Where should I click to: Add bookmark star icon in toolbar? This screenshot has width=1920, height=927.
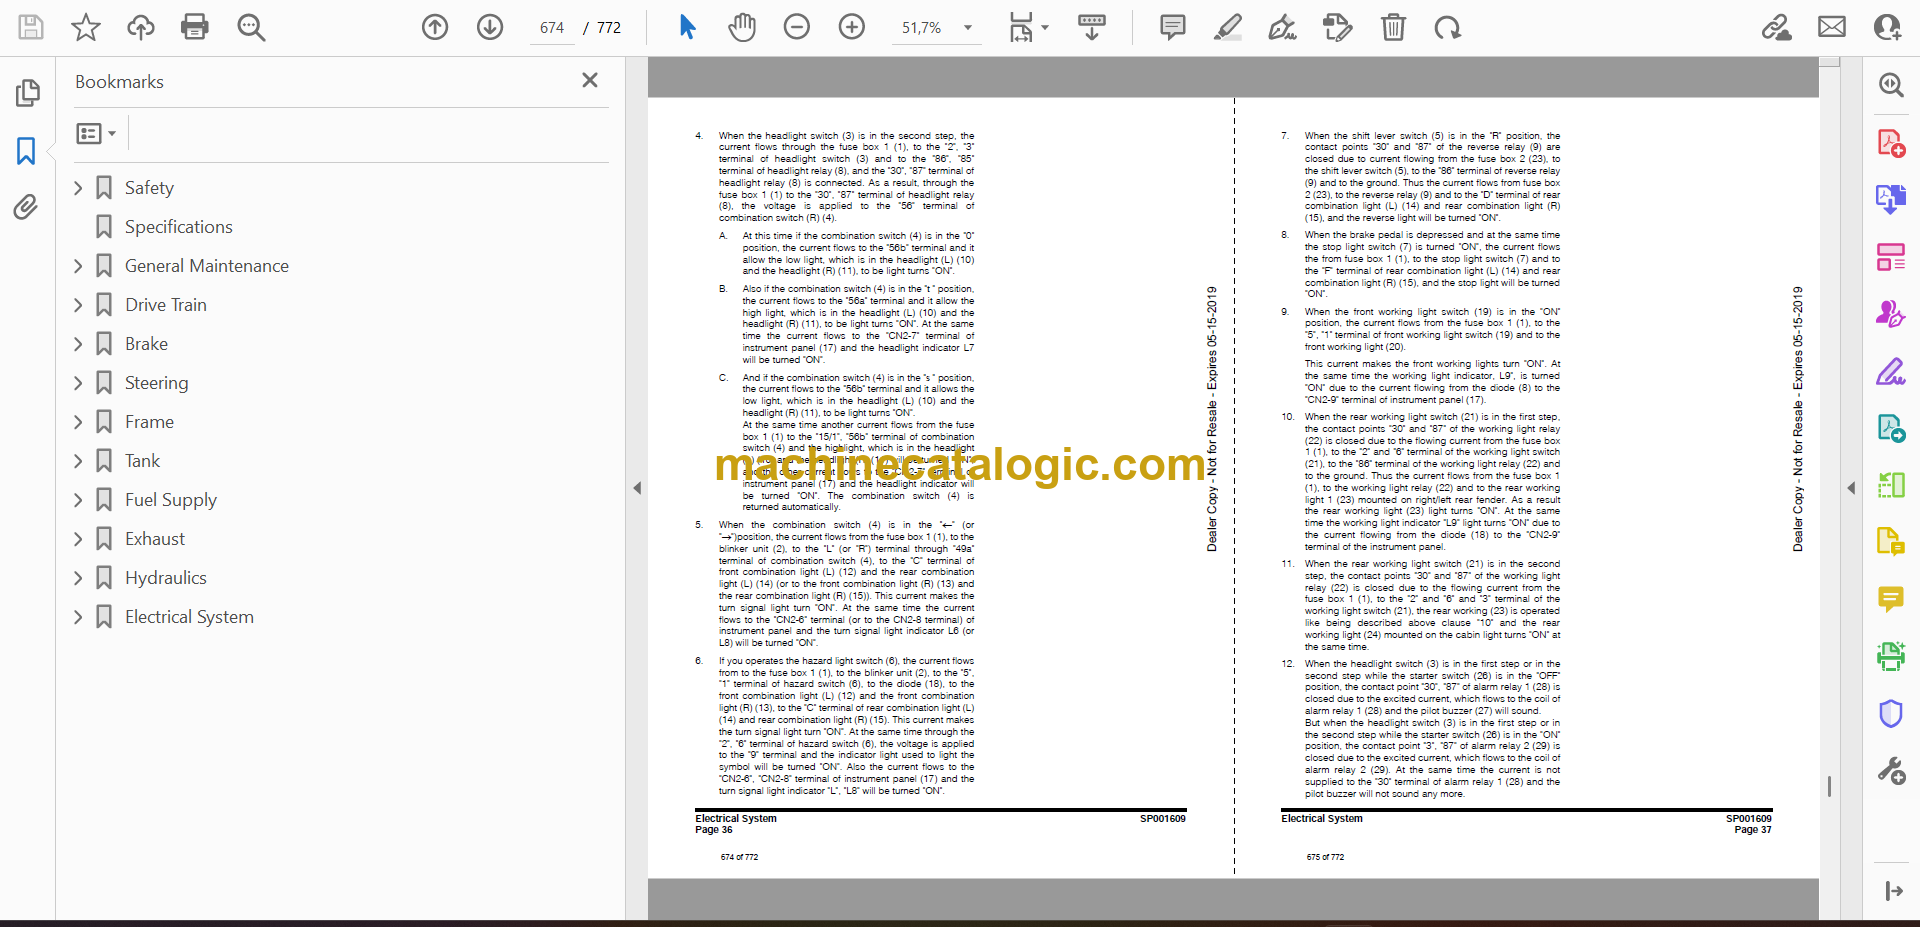pyautogui.click(x=86, y=27)
